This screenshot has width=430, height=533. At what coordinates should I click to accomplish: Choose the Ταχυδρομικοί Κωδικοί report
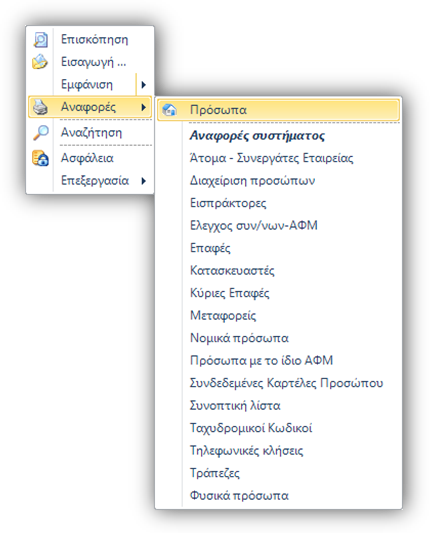(x=251, y=428)
